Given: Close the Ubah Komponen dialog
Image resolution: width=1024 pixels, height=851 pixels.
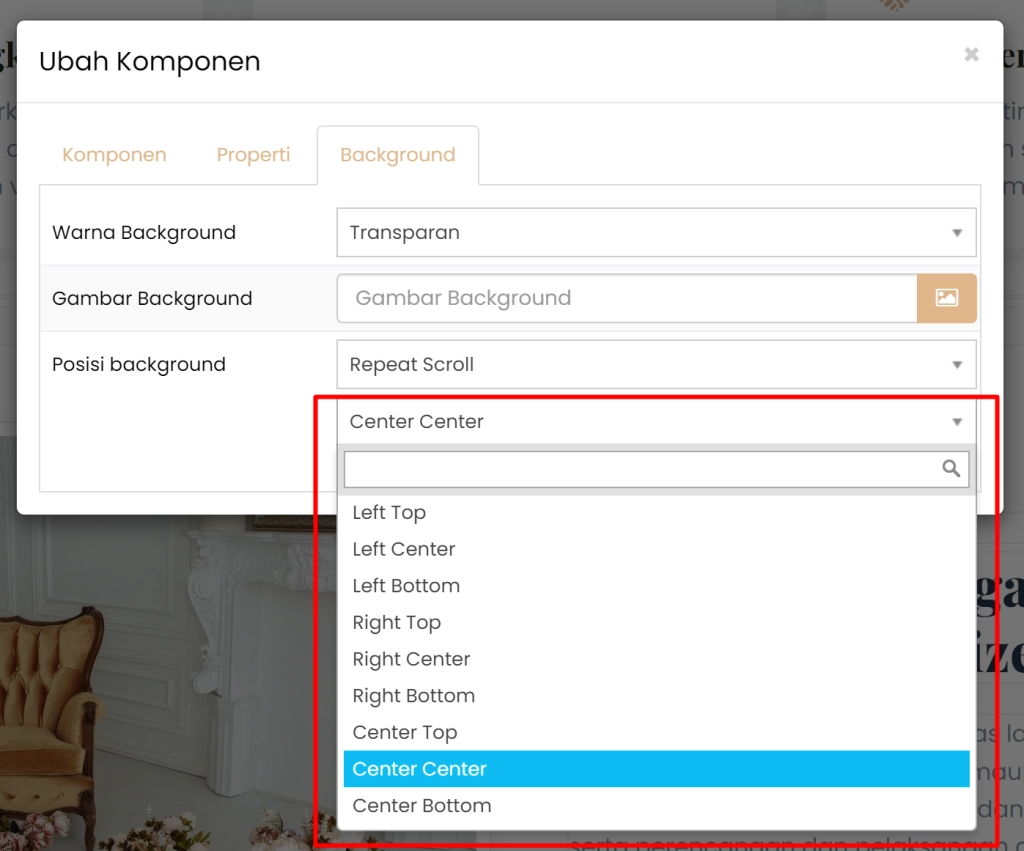Looking at the screenshot, I should [971, 55].
